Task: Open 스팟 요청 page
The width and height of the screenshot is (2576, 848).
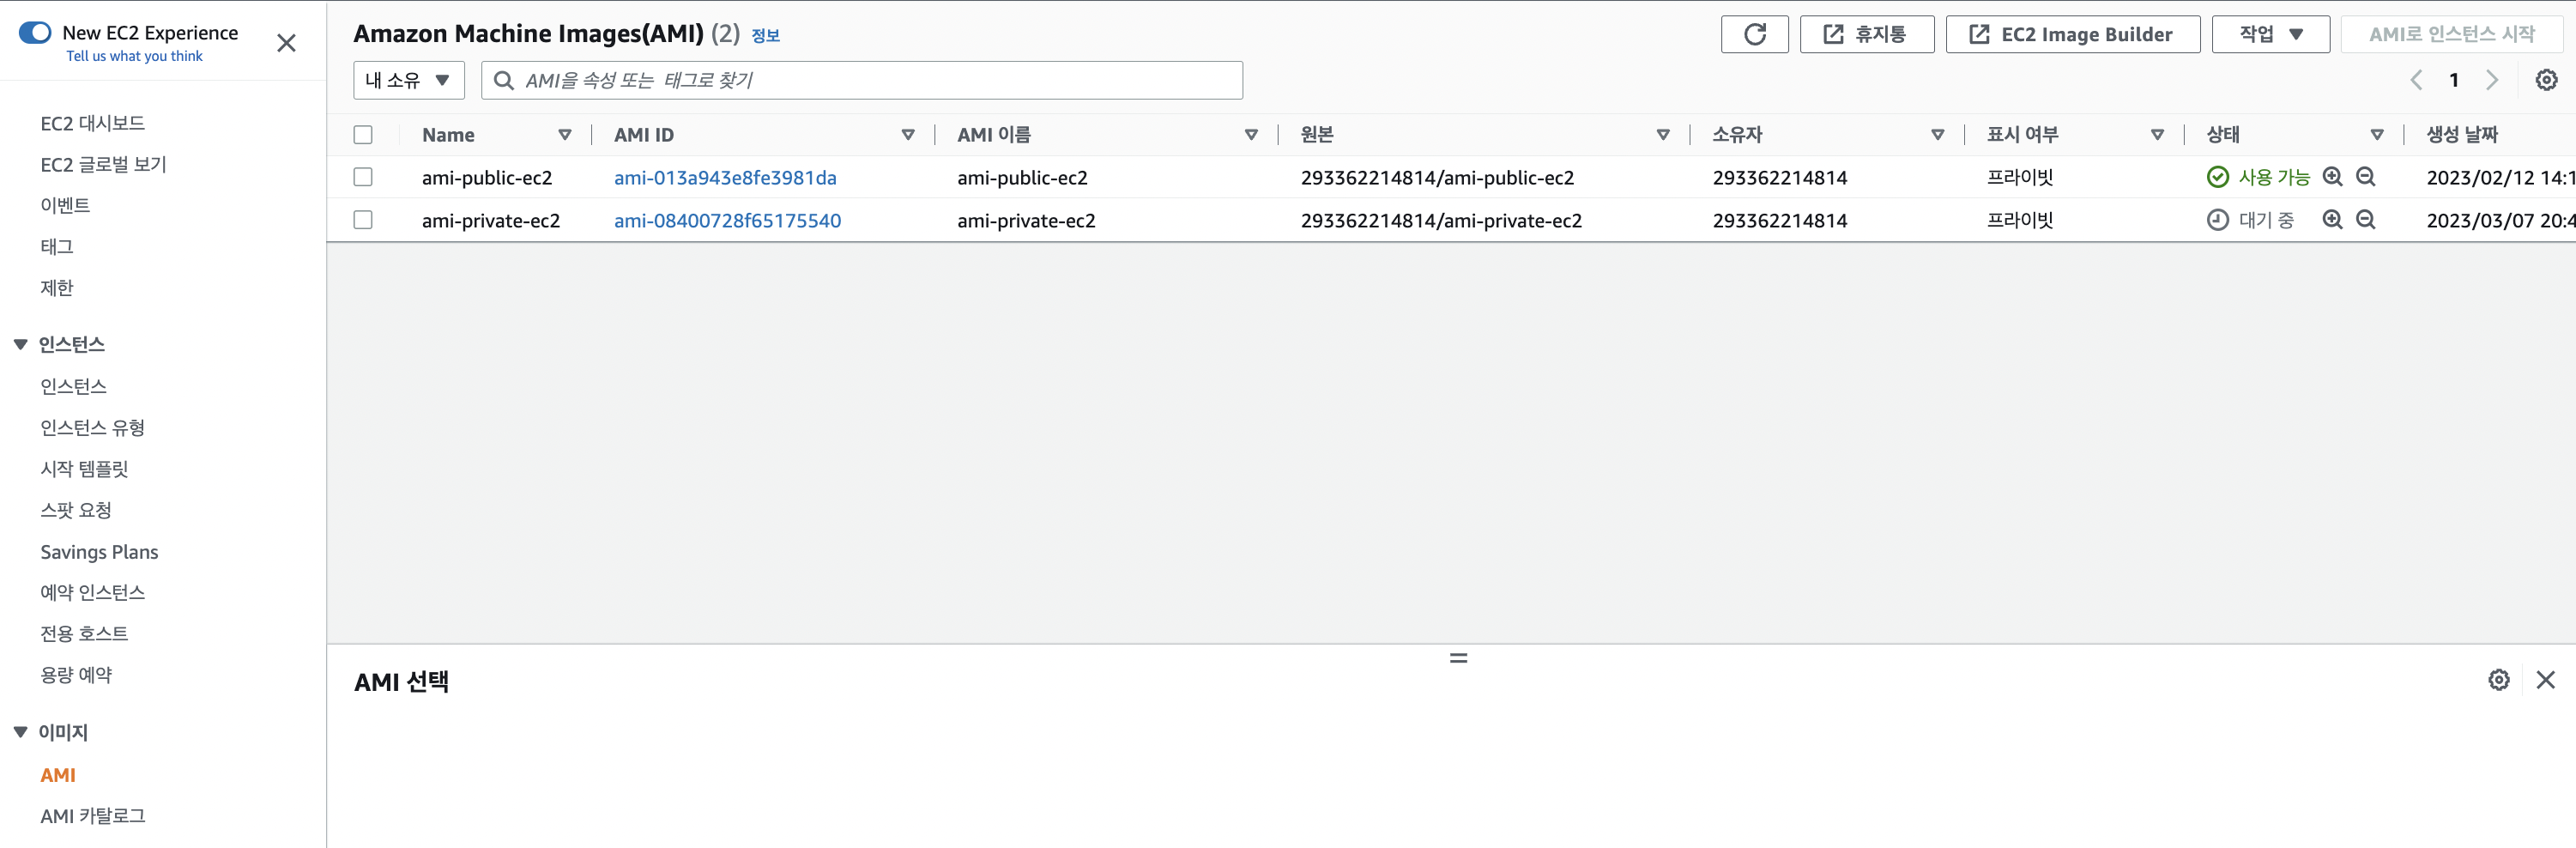Action: tap(76, 510)
